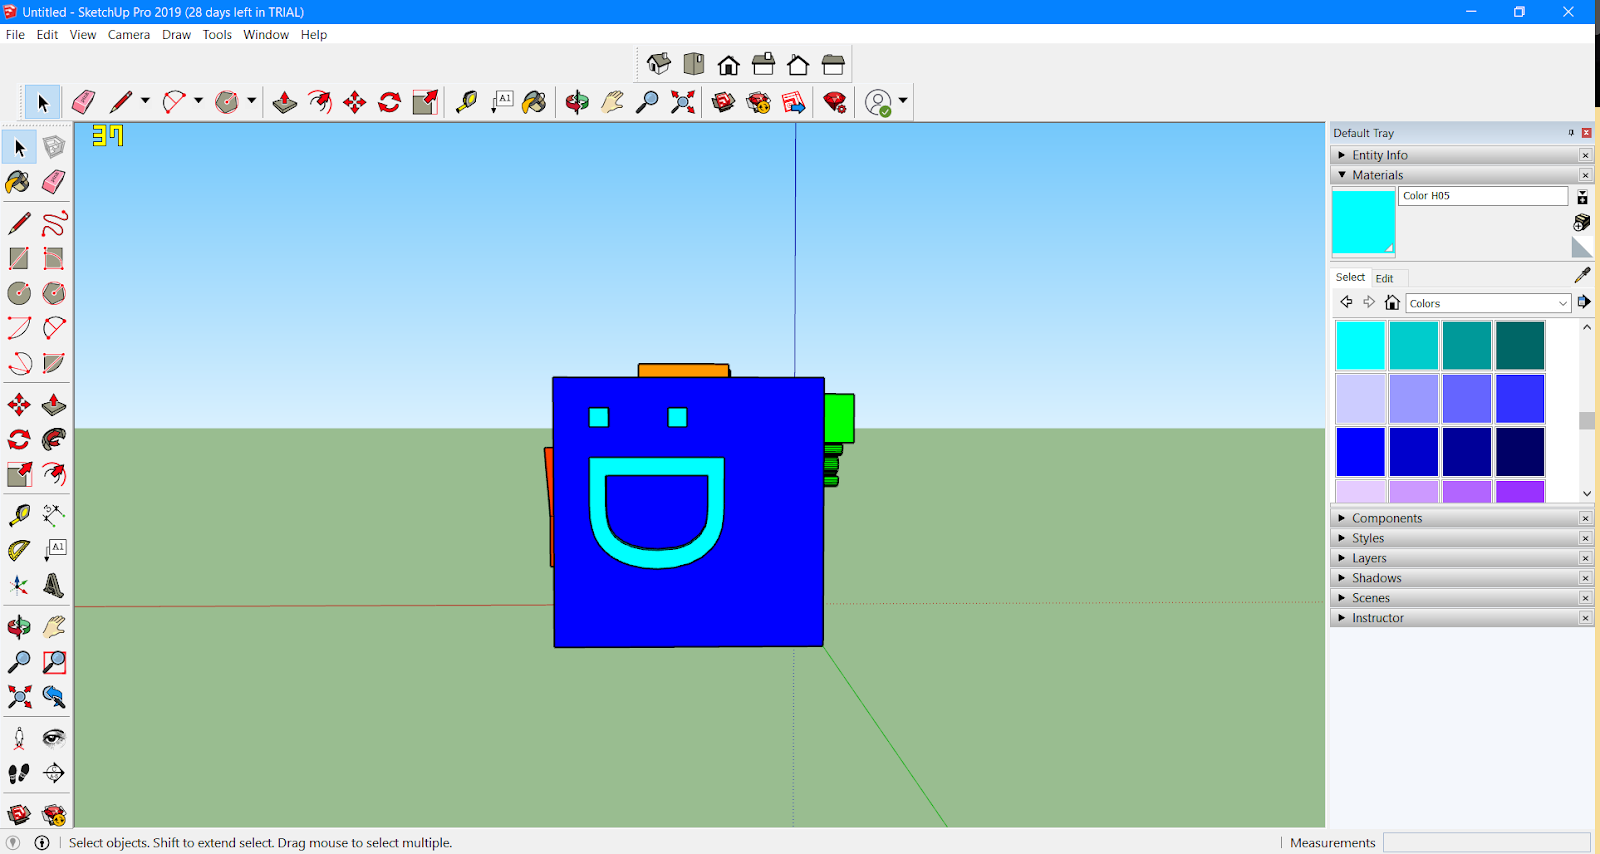
Task: Open Arc tool dropdown arrow
Action: [198, 101]
